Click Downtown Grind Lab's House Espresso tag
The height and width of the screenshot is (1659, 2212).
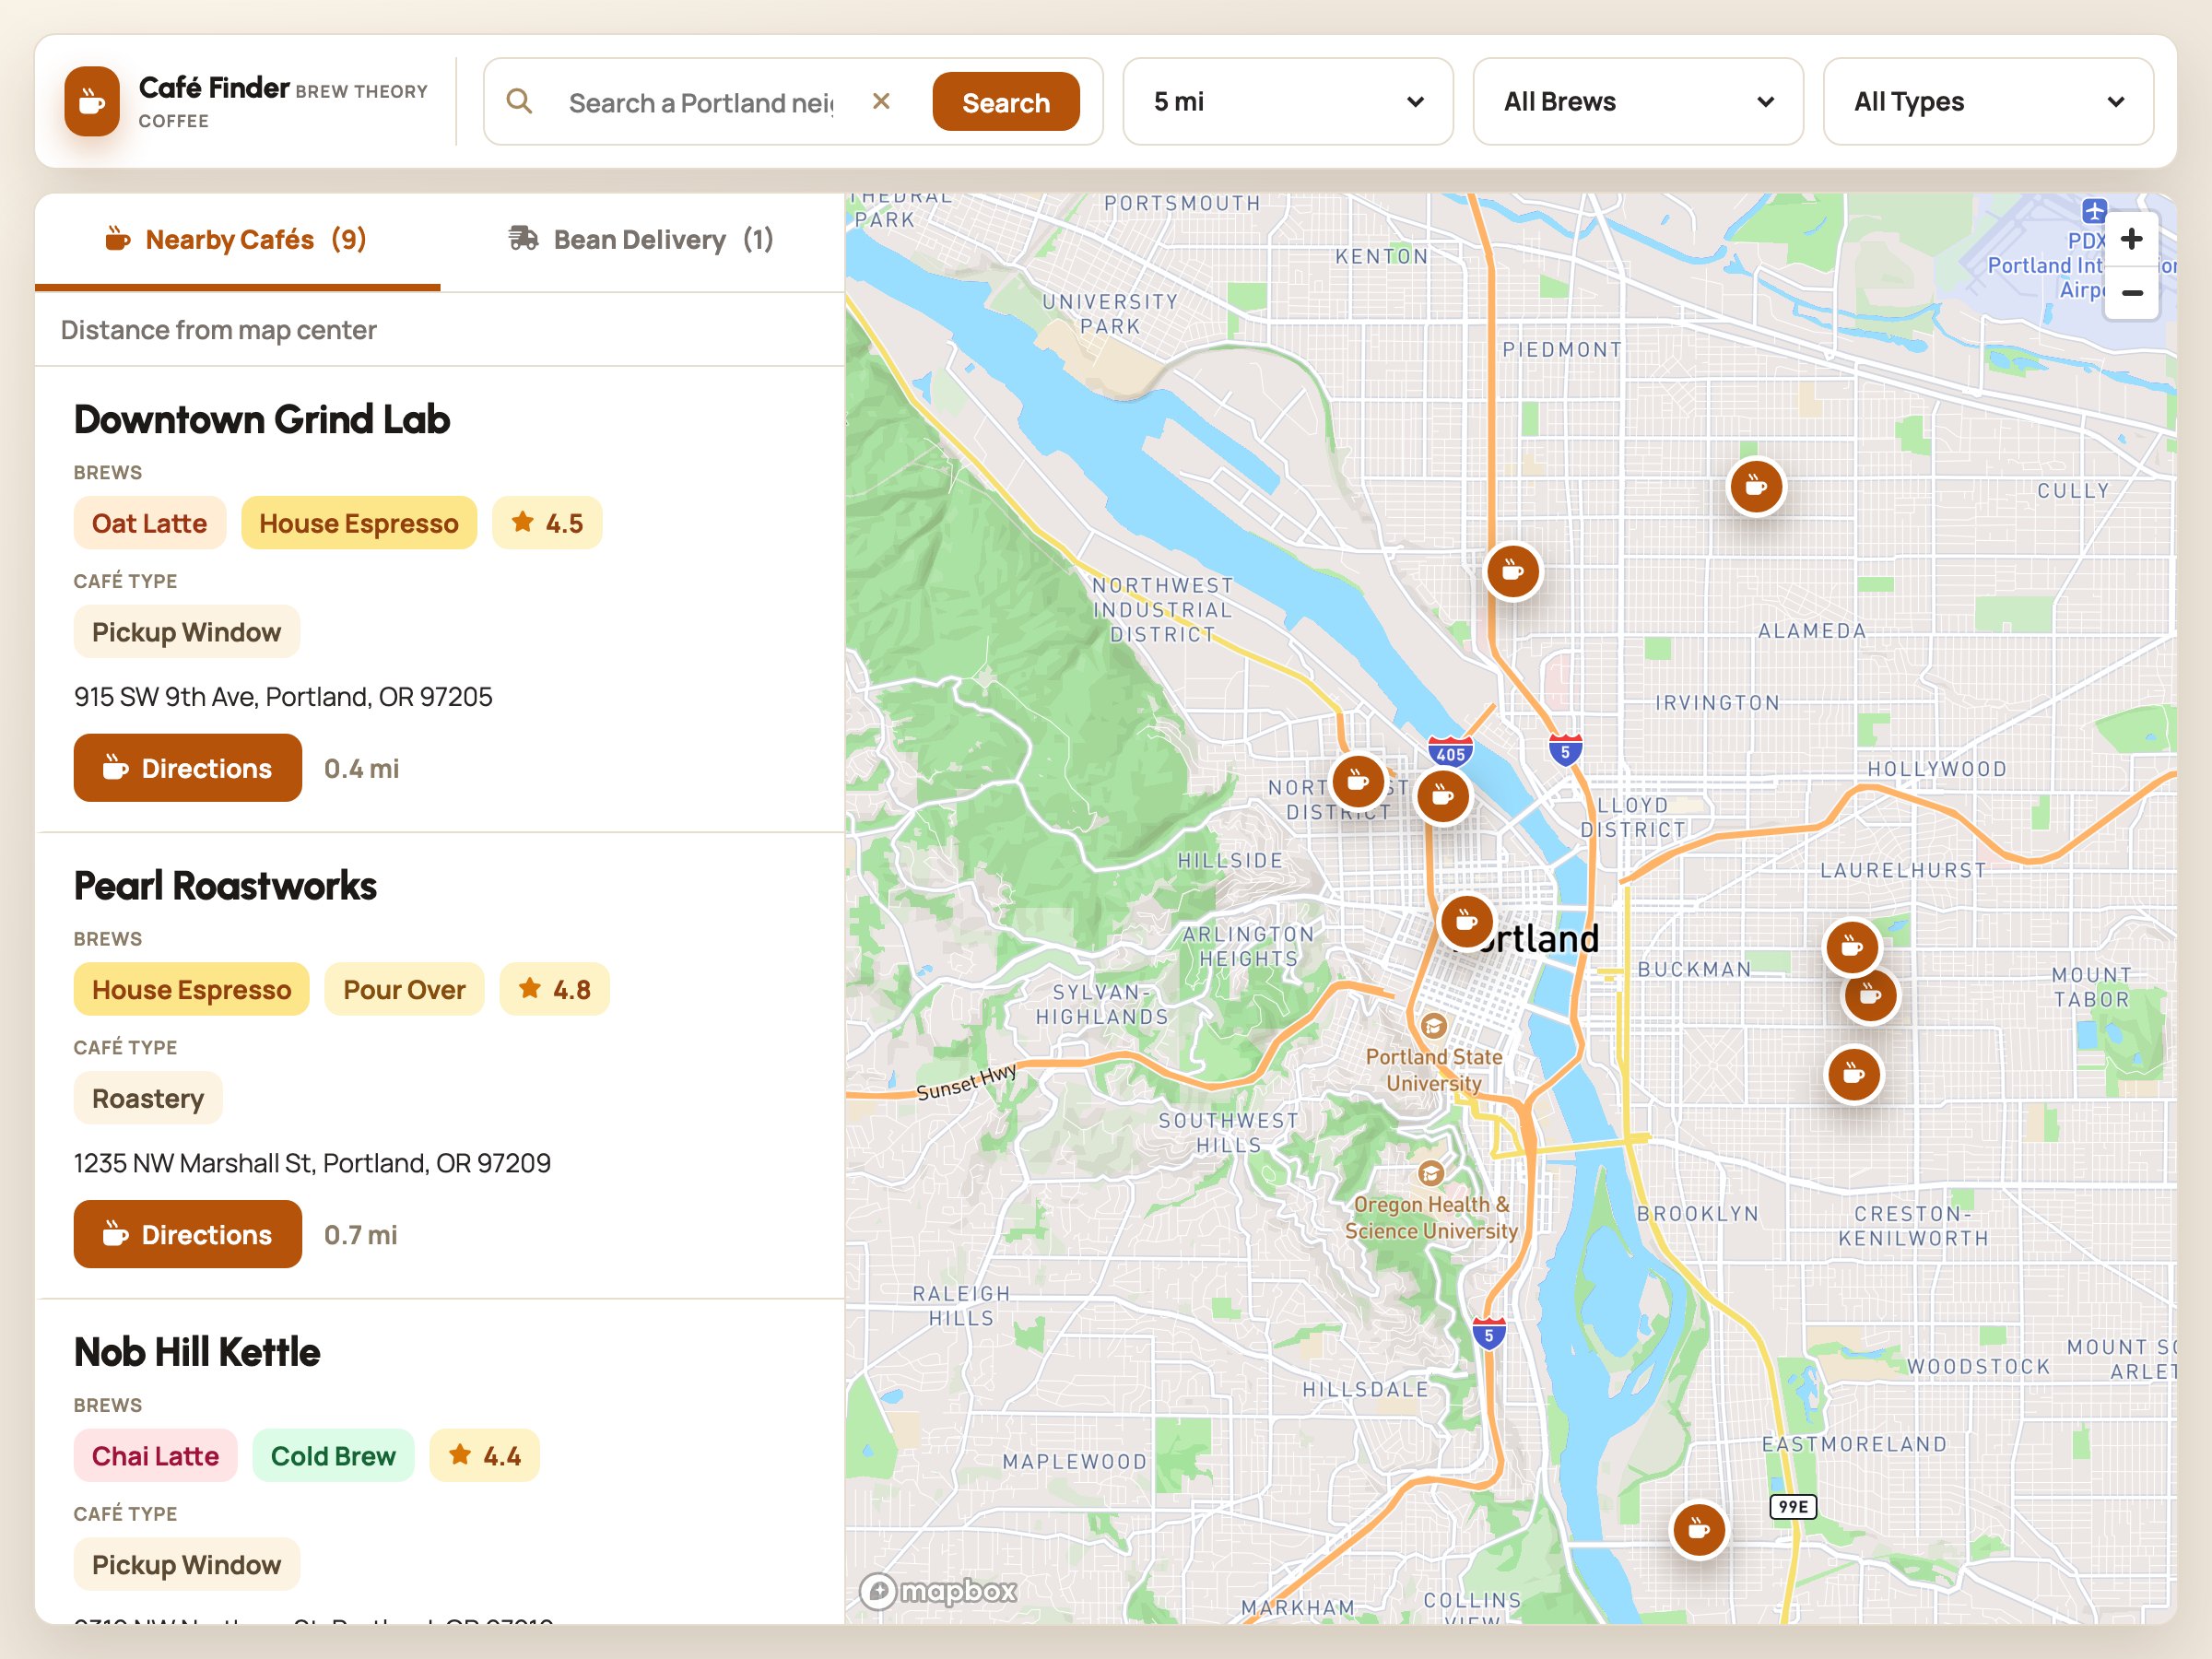(359, 523)
